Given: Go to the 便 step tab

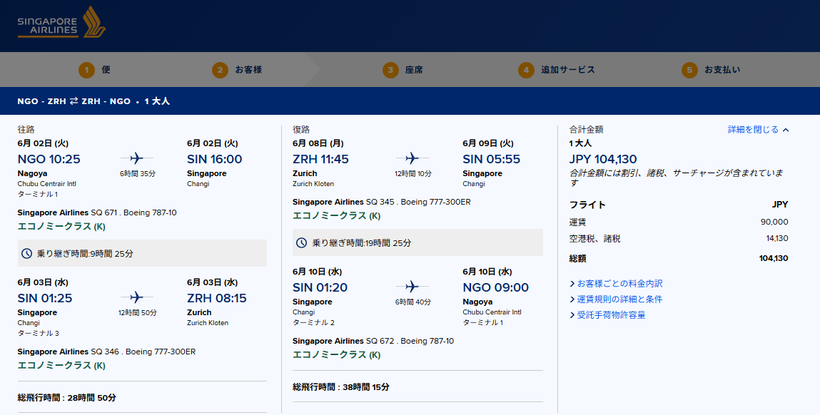Looking at the screenshot, I should click(x=95, y=70).
